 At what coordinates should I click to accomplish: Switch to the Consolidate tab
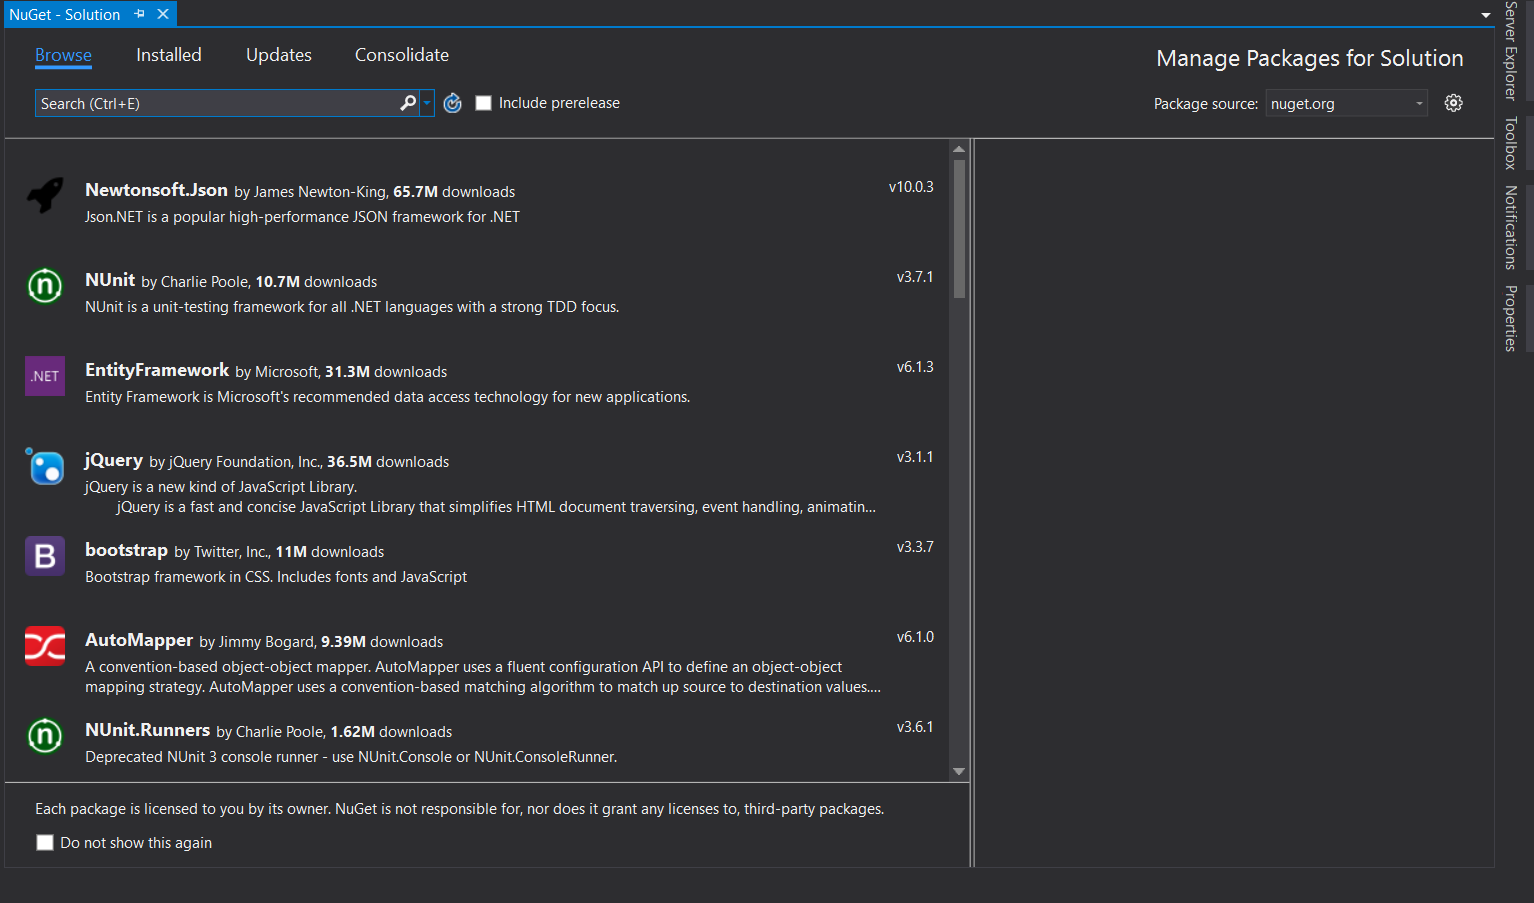click(402, 55)
